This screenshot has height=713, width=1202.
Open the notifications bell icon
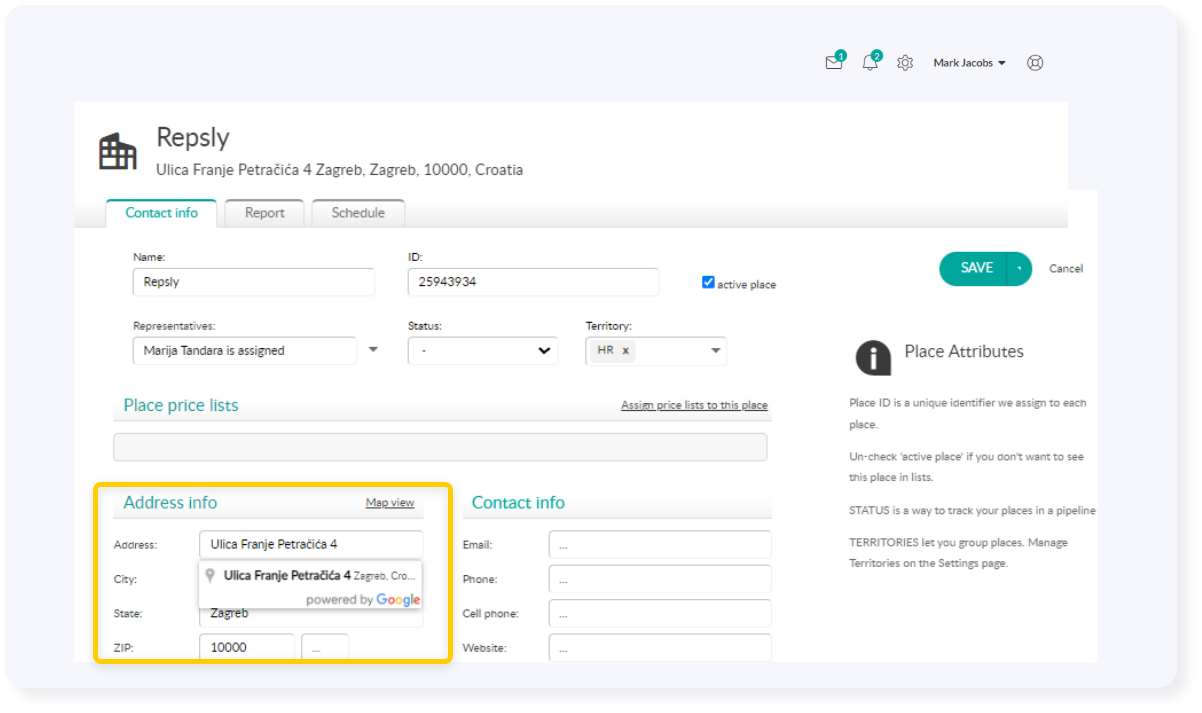pos(870,62)
